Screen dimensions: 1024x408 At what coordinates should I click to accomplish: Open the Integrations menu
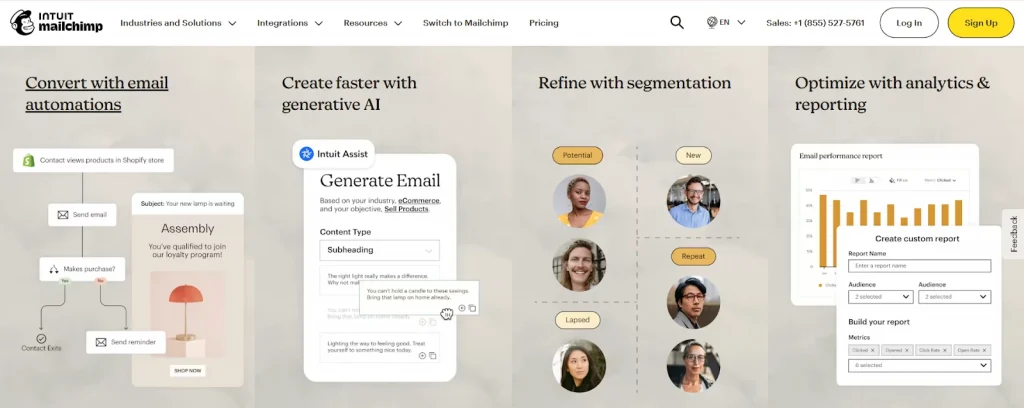pos(289,23)
